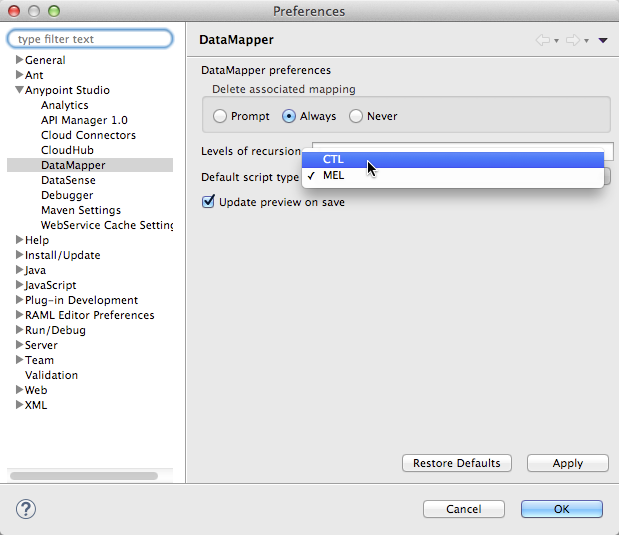Screen dimensions: 619x535
Task: Select the Prompt radio button
Action: (220, 116)
